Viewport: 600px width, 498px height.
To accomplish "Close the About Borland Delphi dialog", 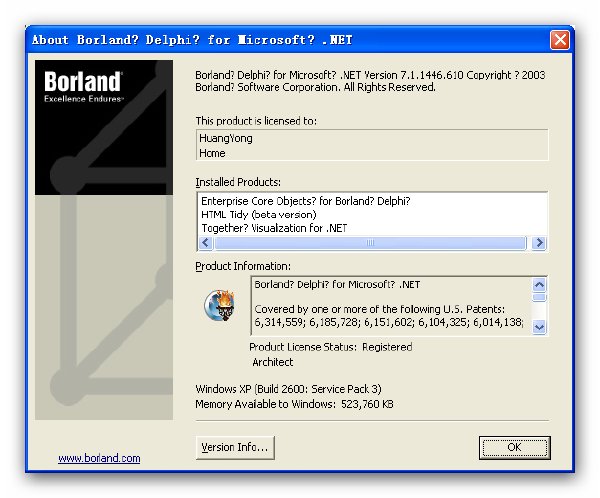I will point(560,39).
